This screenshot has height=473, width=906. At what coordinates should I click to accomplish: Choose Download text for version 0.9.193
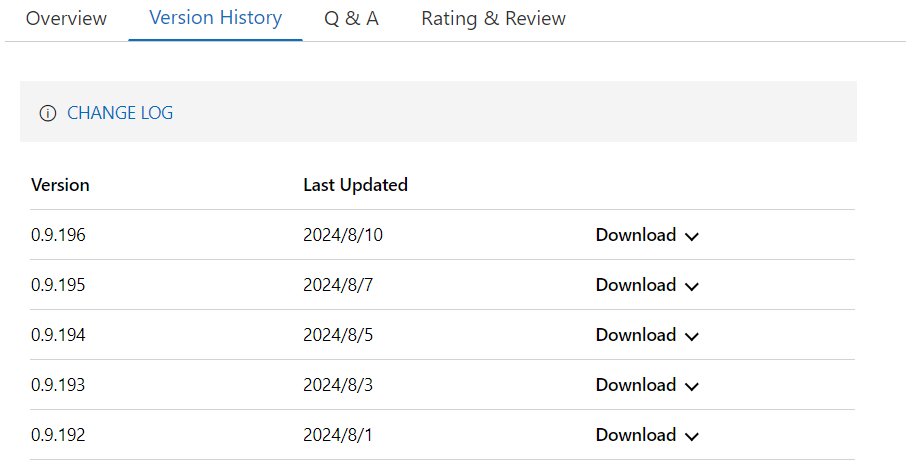[636, 386]
